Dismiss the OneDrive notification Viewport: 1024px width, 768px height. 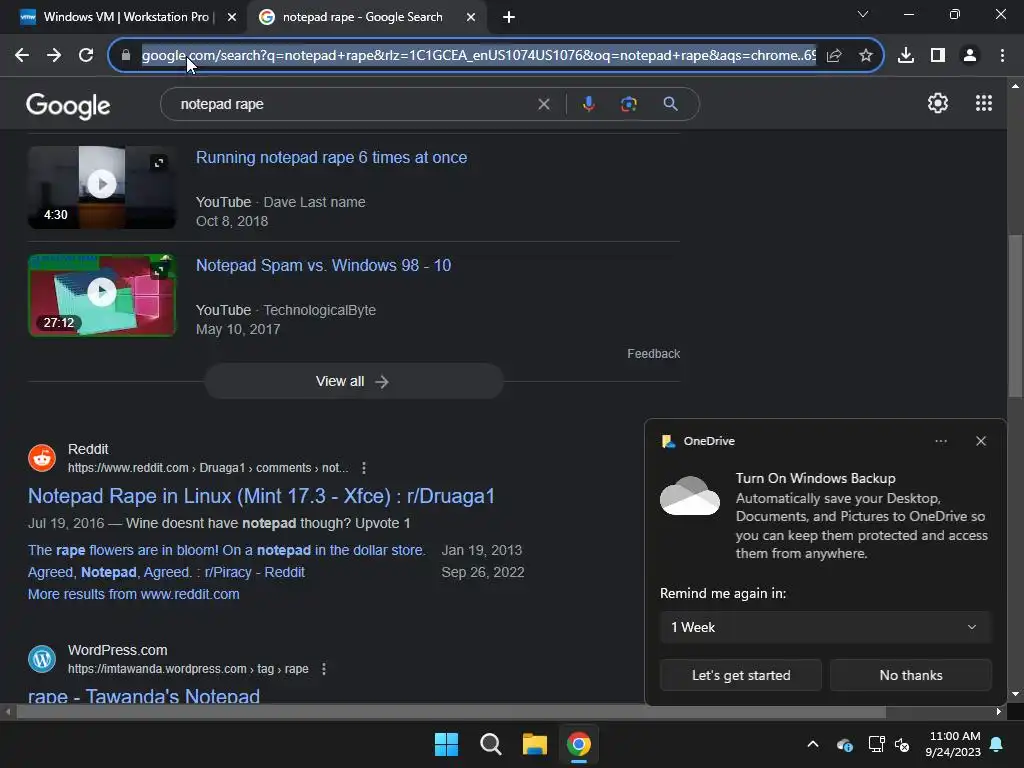coord(981,441)
